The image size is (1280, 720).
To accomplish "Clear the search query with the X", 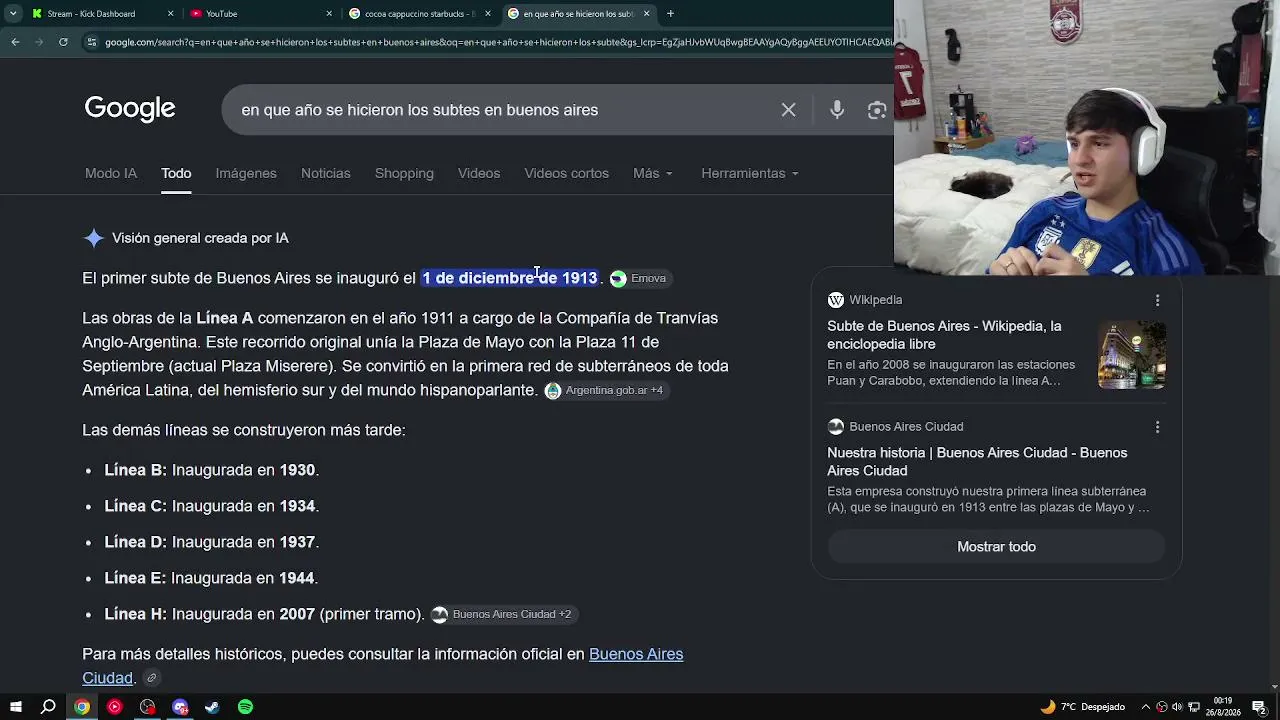I will point(788,110).
